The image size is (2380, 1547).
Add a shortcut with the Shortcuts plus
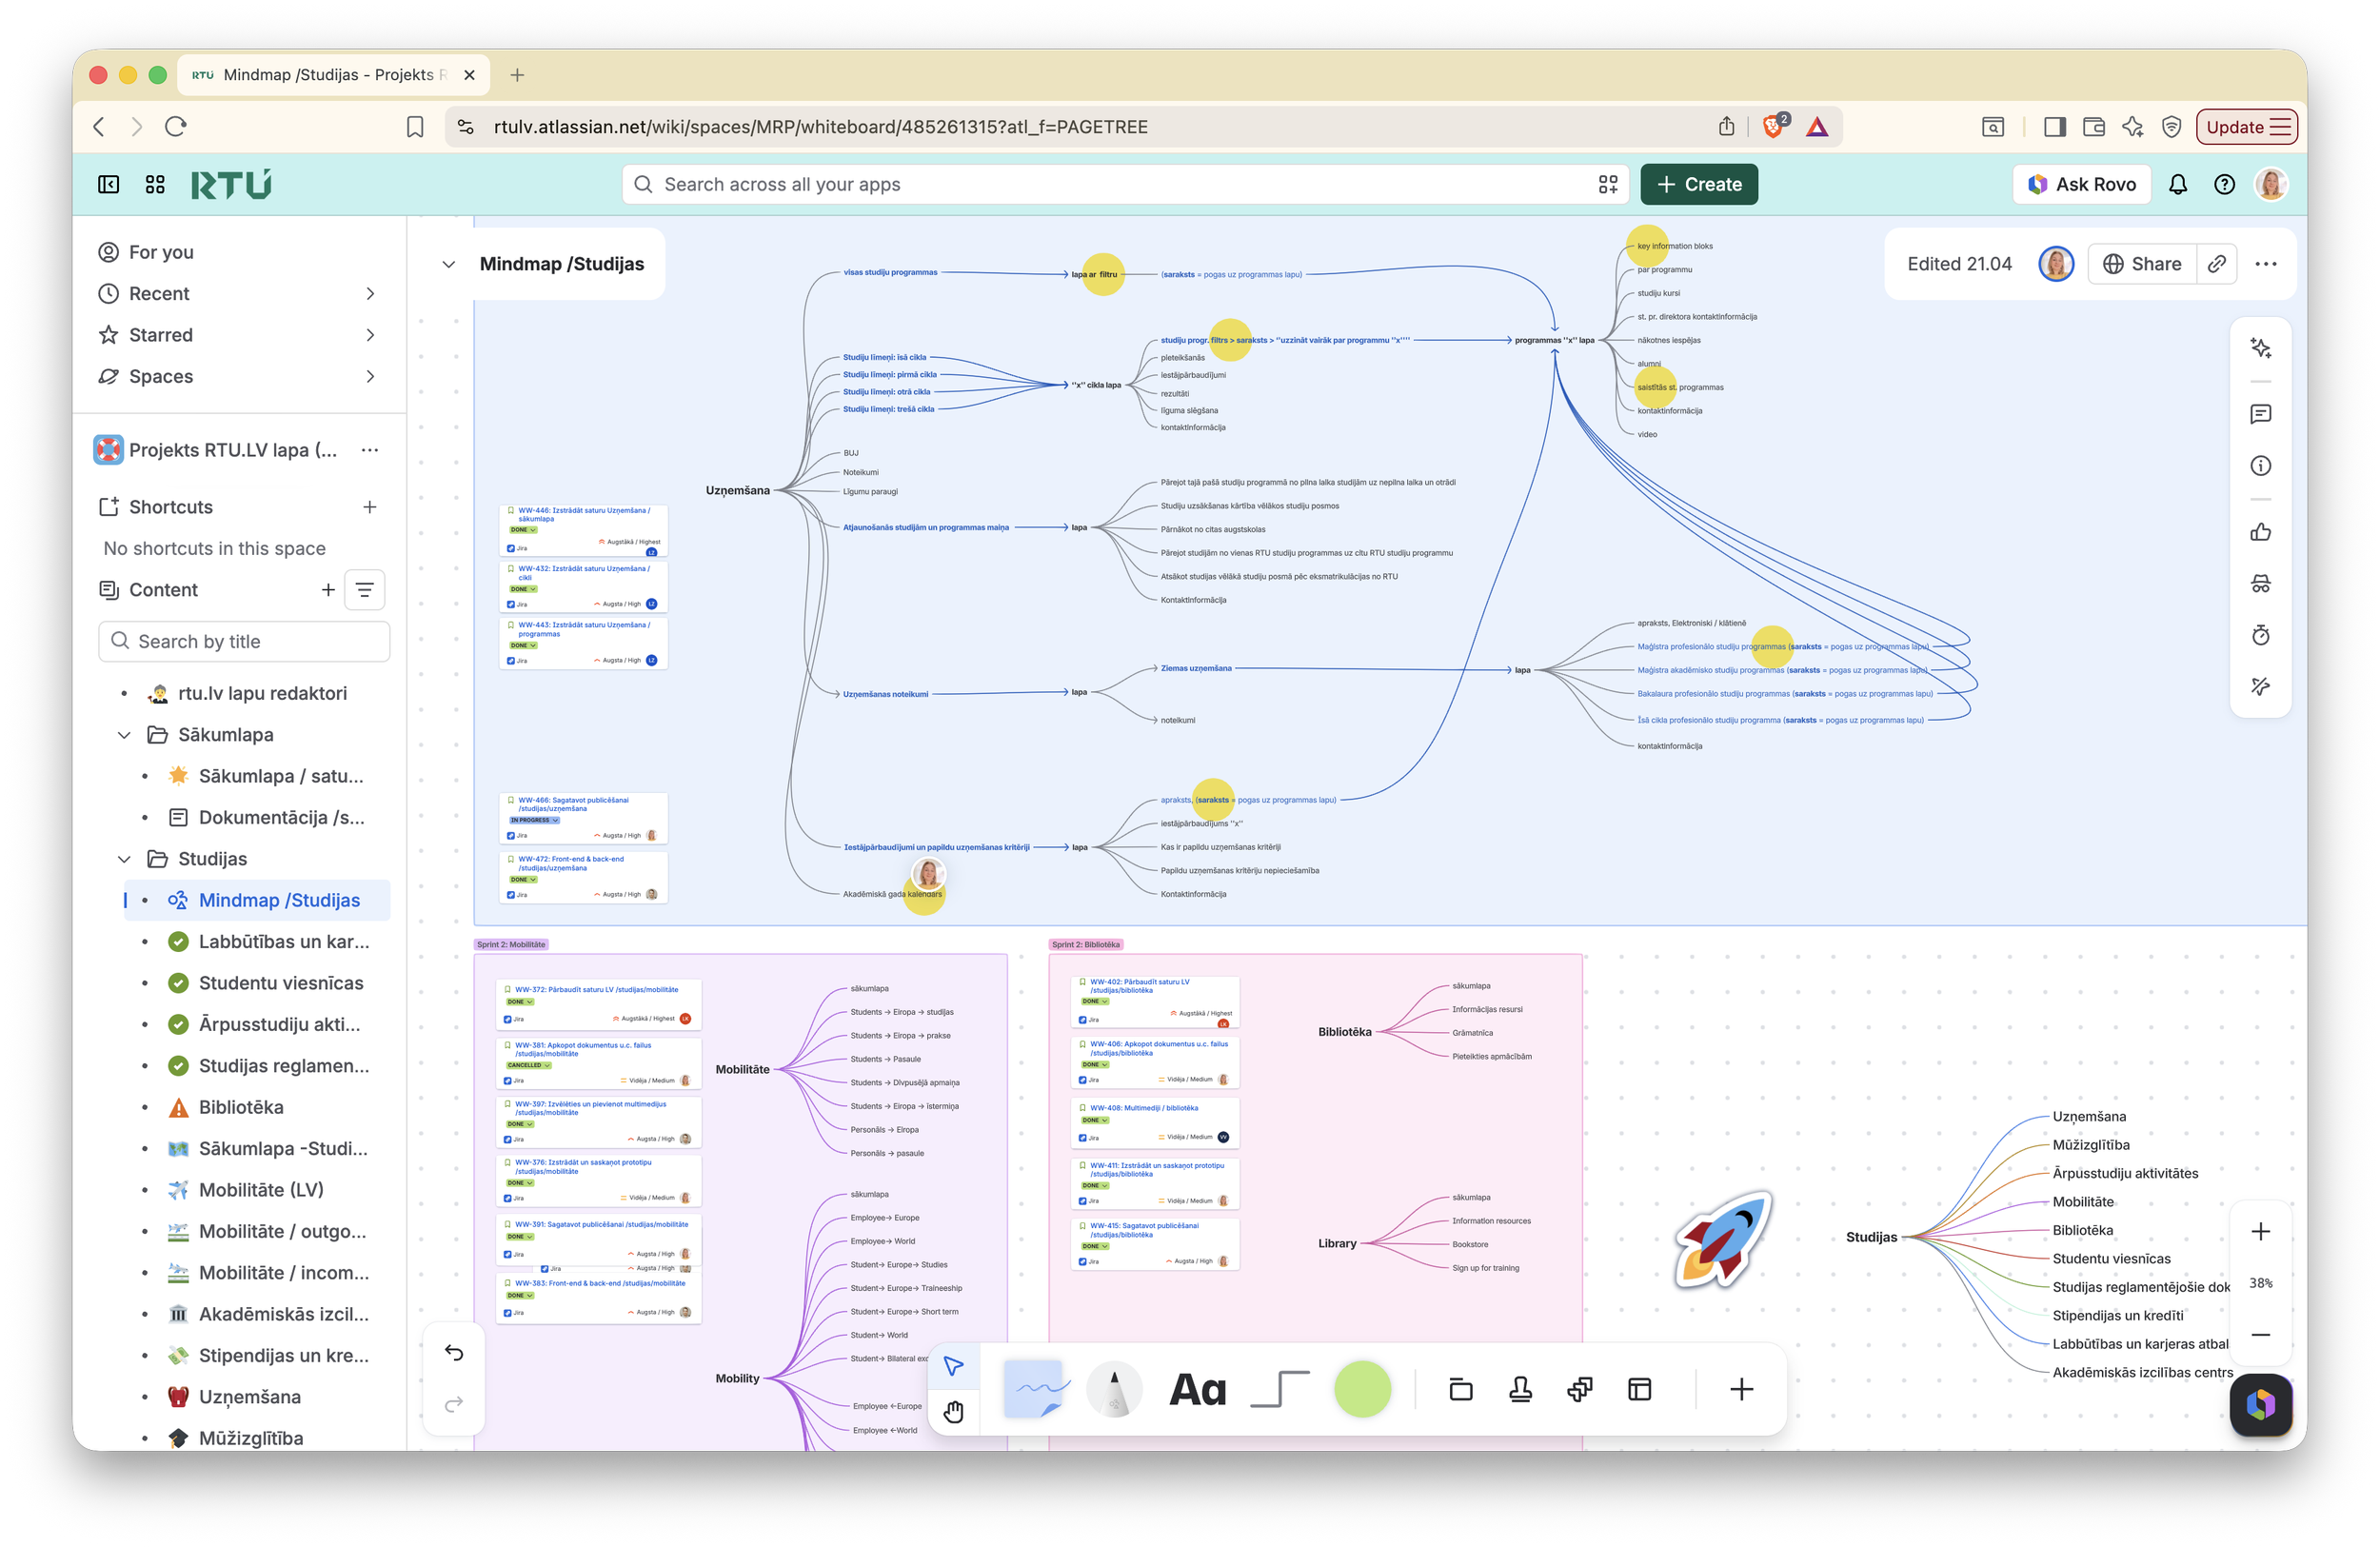tap(370, 507)
